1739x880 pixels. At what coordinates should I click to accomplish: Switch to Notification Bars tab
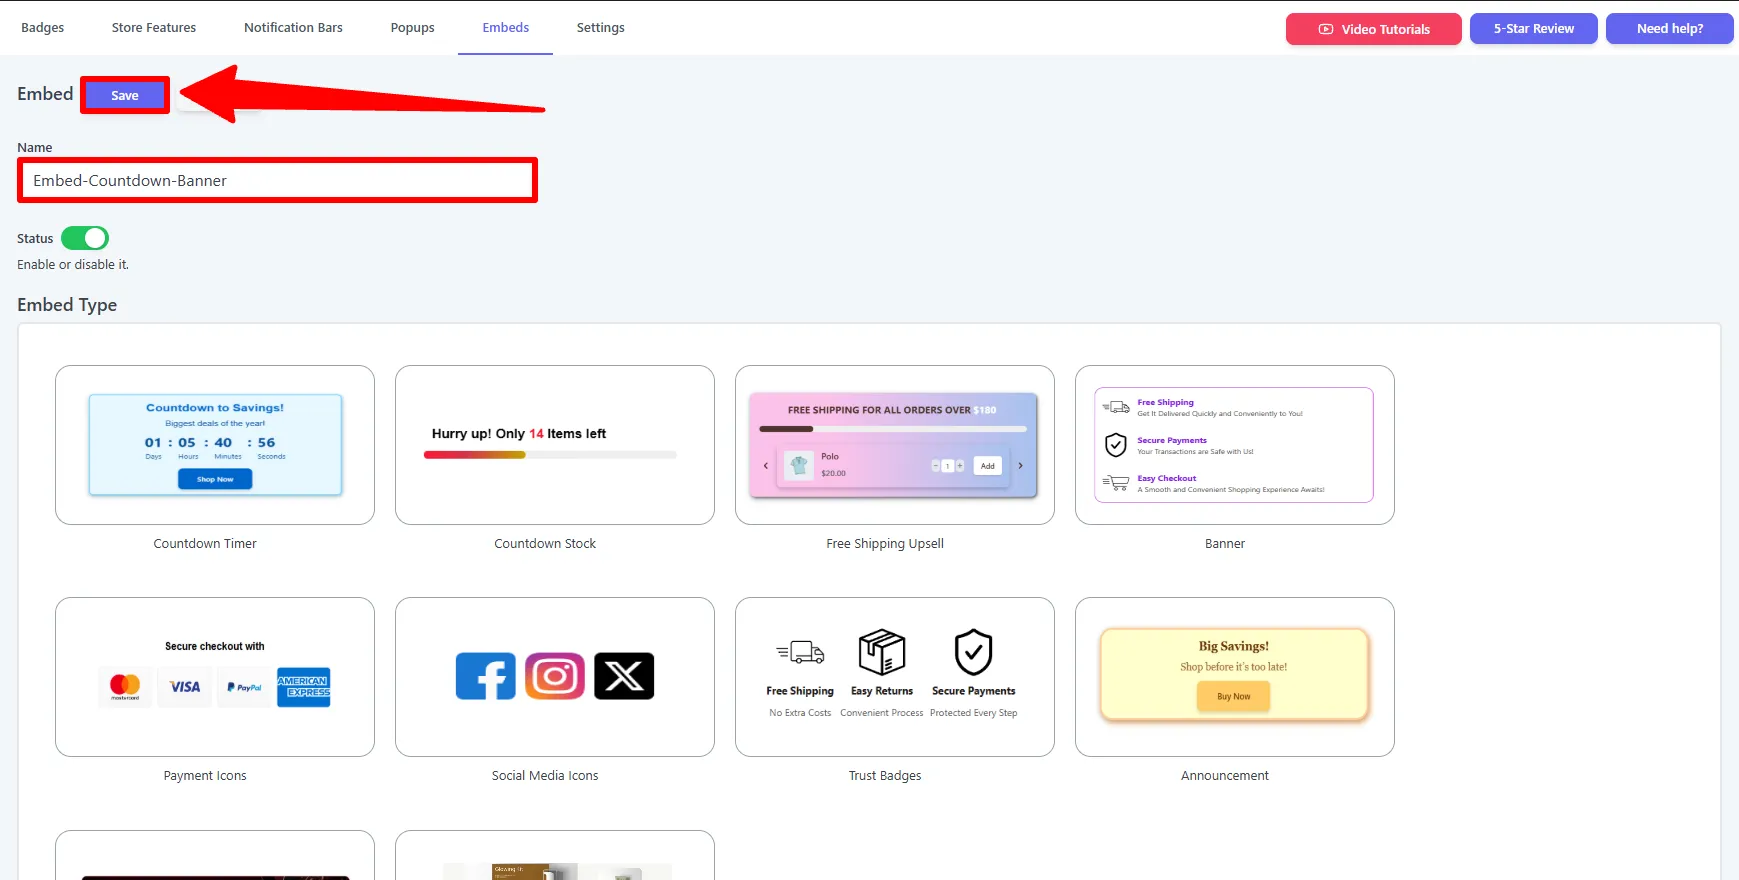coord(293,28)
